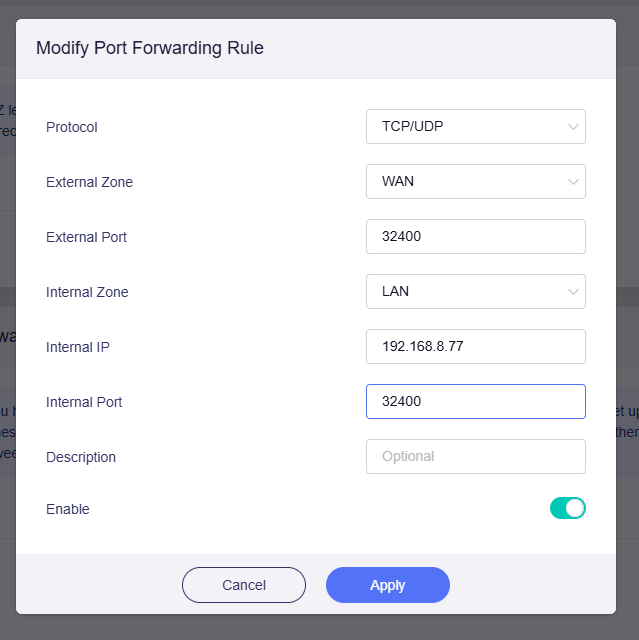Screen dimensions: 639x640
Task: Click the "Internal Zone" field label
Action: (87, 292)
